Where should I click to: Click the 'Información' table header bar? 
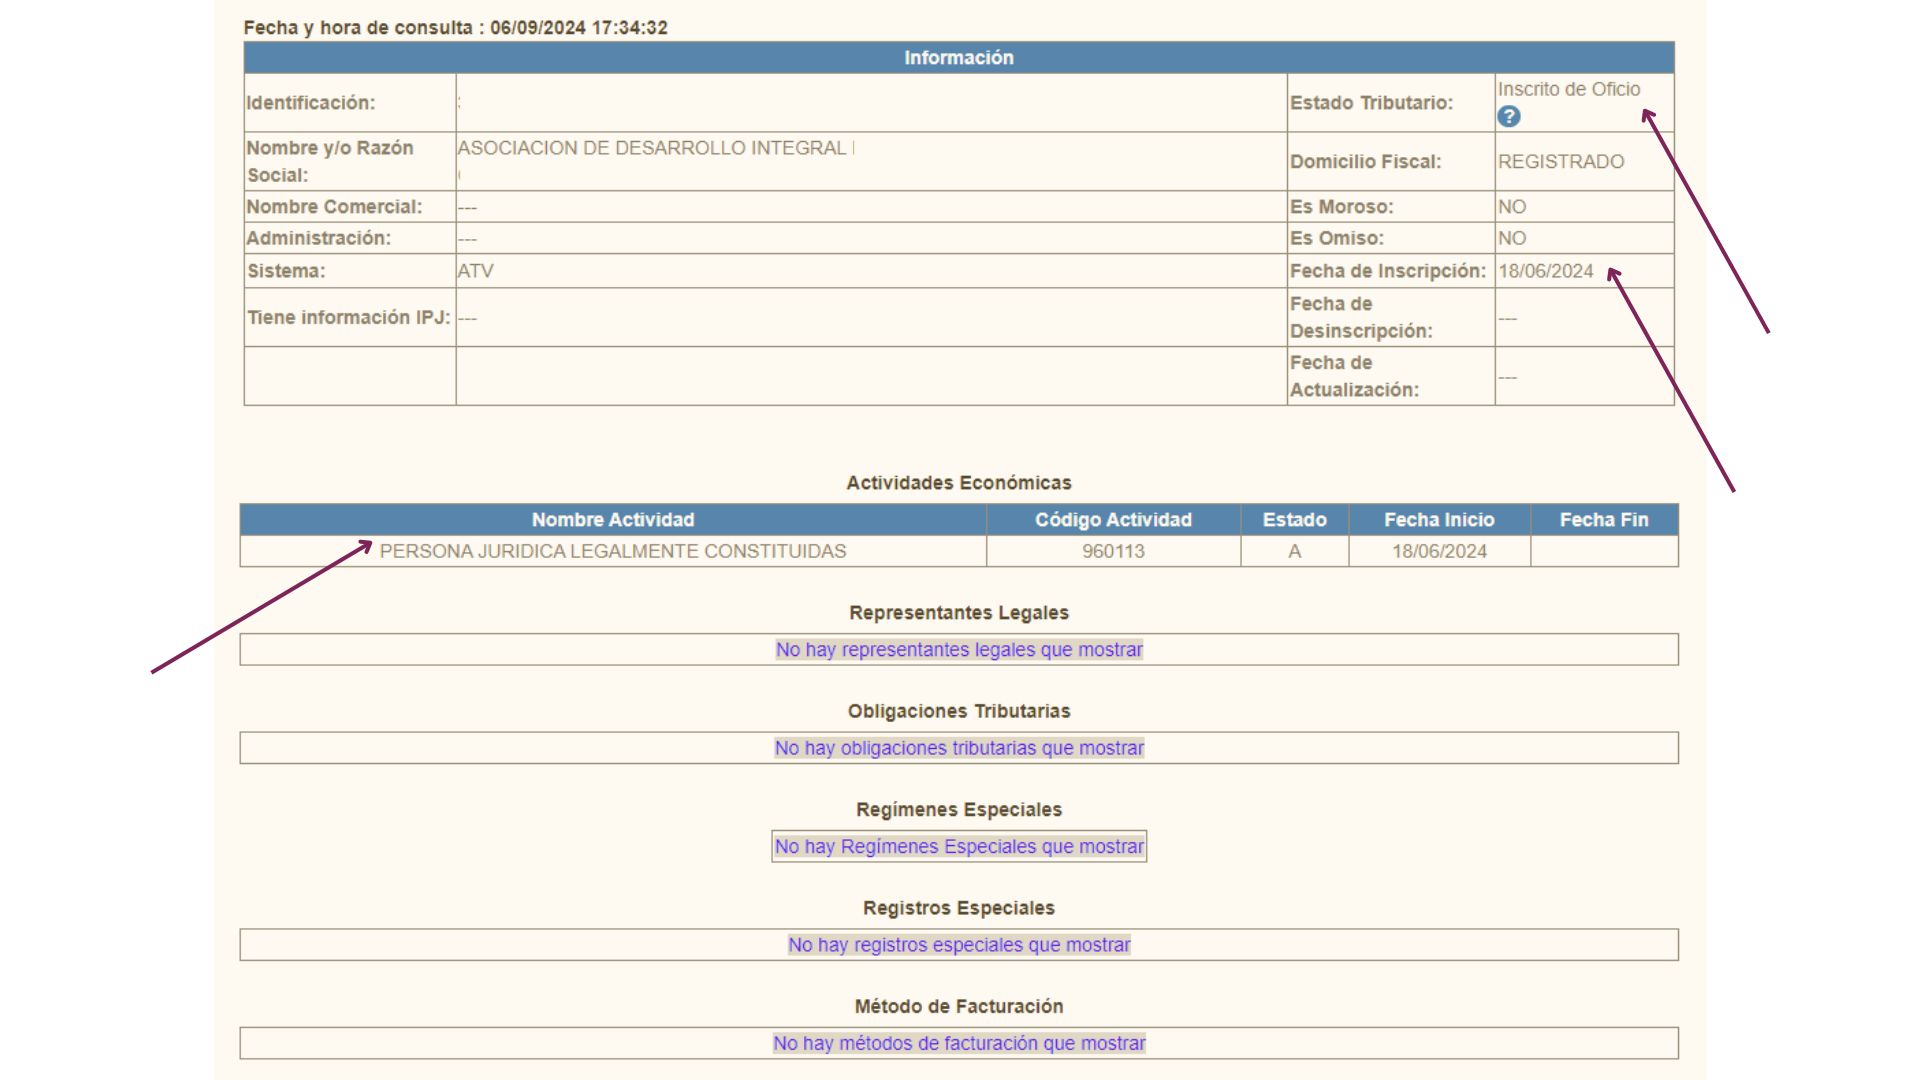tap(958, 58)
